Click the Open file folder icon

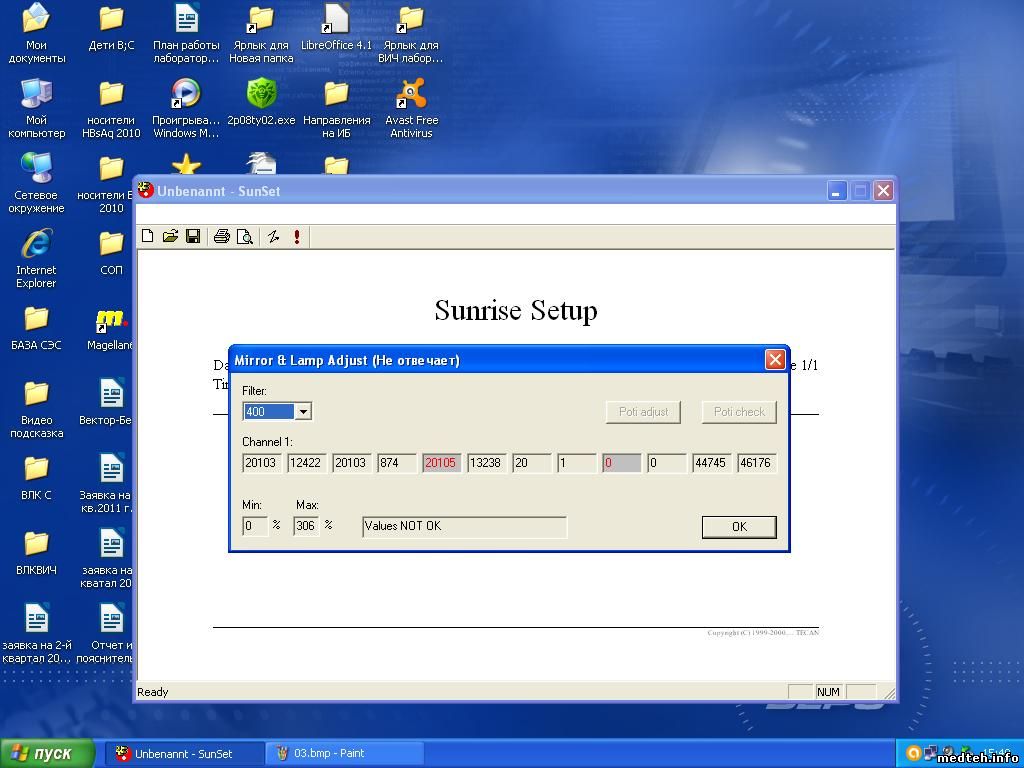pyautogui.click(x=170, y=237)
